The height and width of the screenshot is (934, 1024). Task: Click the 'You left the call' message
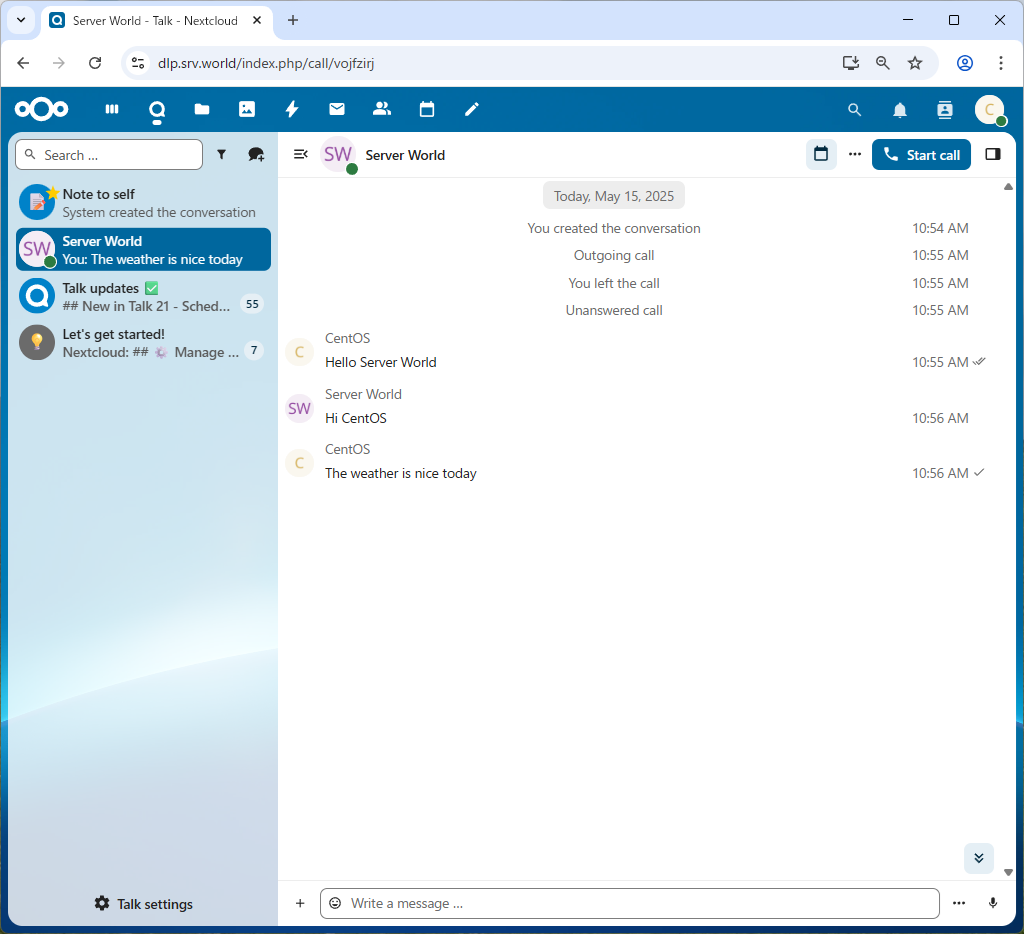[614, 283]
